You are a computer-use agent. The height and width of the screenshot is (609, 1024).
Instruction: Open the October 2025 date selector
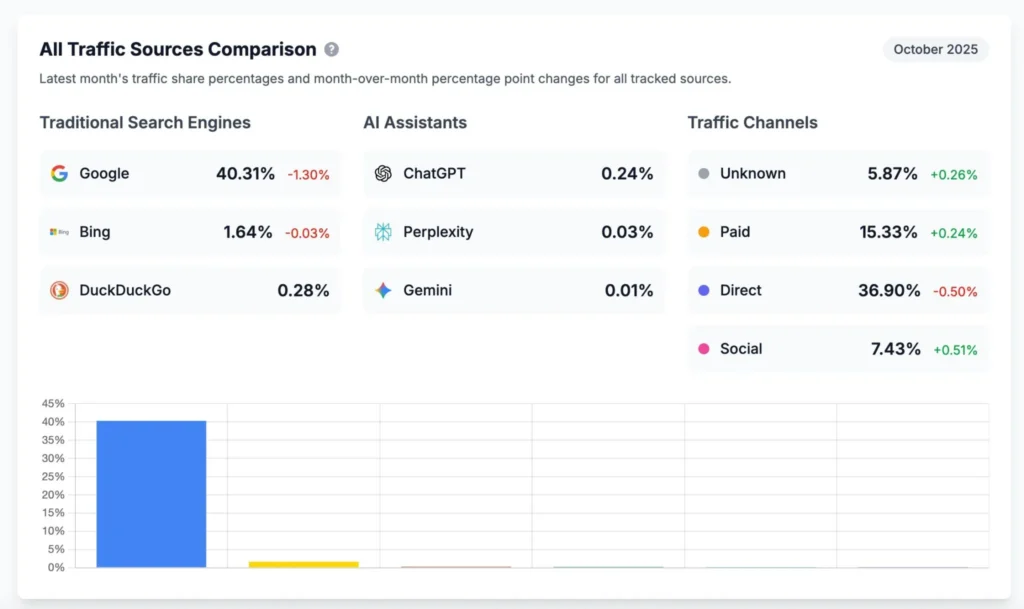click(935, 49)
